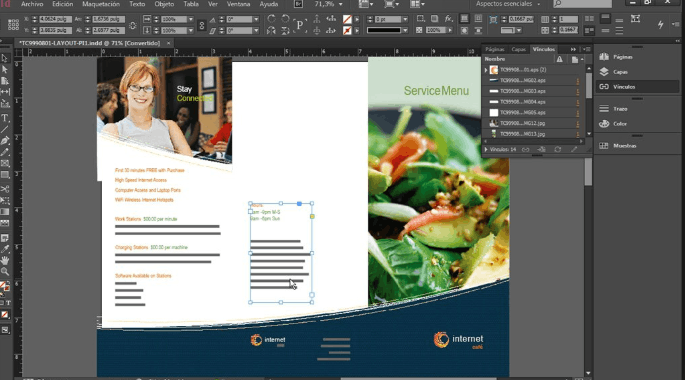Open the Aspectos esenciales workspace dropdown
The width and height of the screenshot is (685, 380).
(x=508, y=4)
